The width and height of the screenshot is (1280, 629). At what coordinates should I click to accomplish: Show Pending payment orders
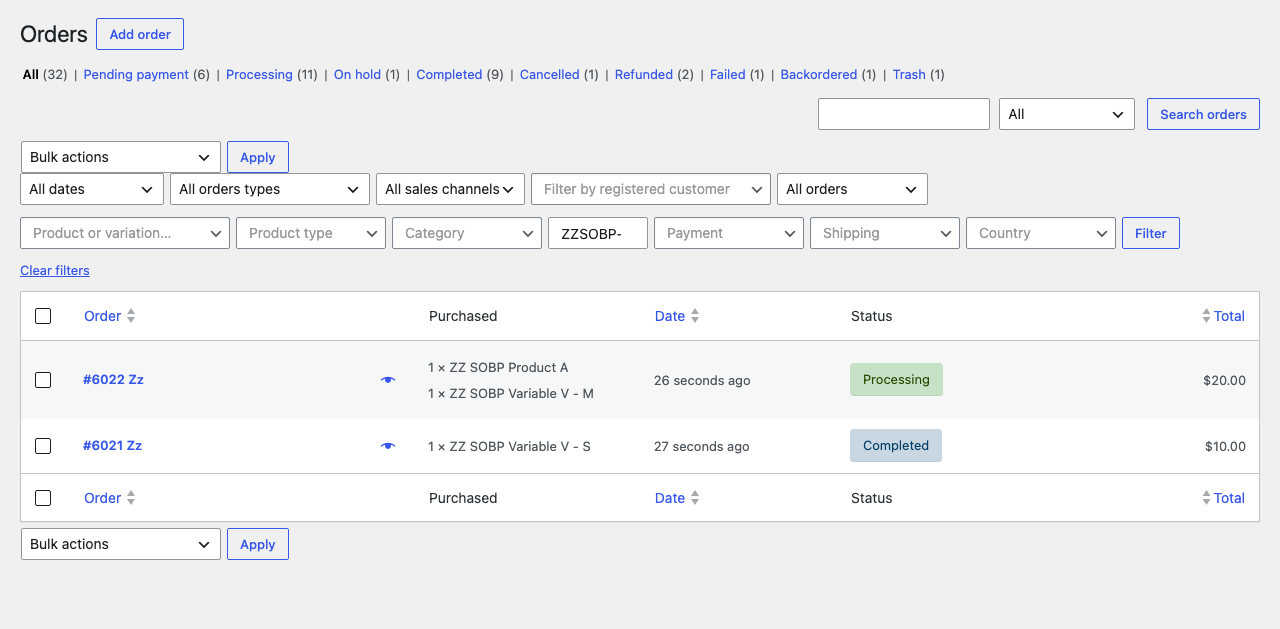[x=136, y=75]
